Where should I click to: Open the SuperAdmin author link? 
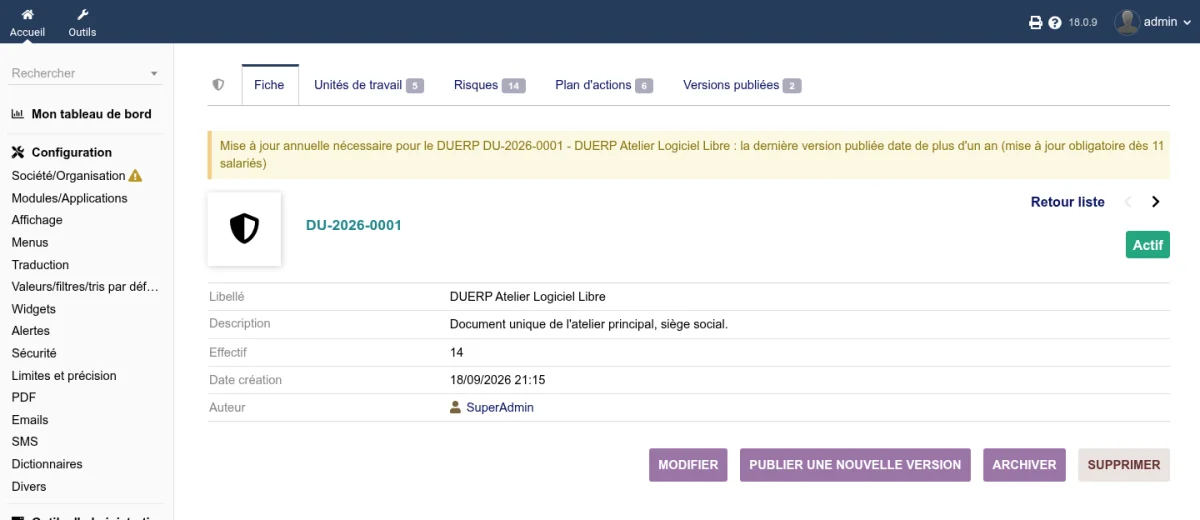(500, 408)
